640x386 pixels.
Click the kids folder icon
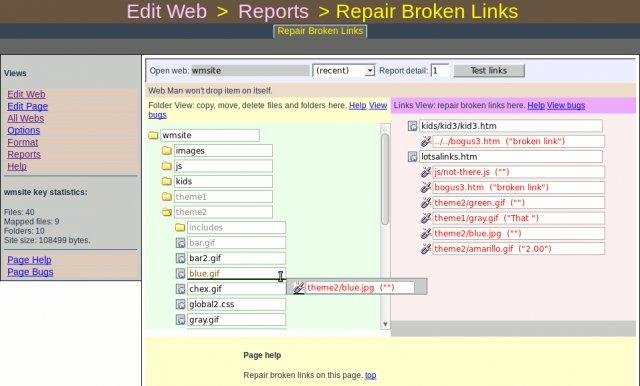pos(167,181)
